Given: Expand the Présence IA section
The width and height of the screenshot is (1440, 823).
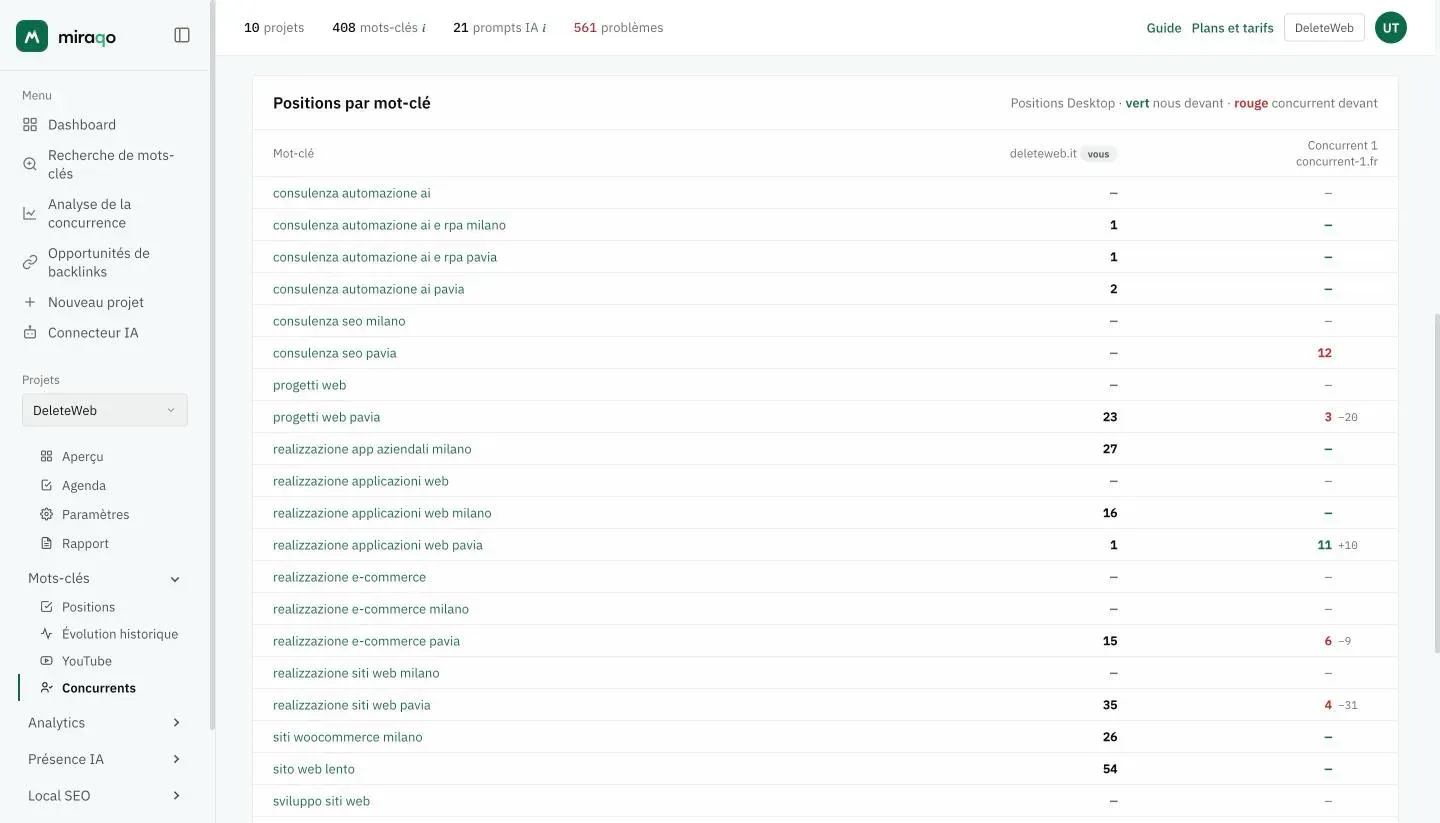Looking at the screenshot, I should click(105, 759).
